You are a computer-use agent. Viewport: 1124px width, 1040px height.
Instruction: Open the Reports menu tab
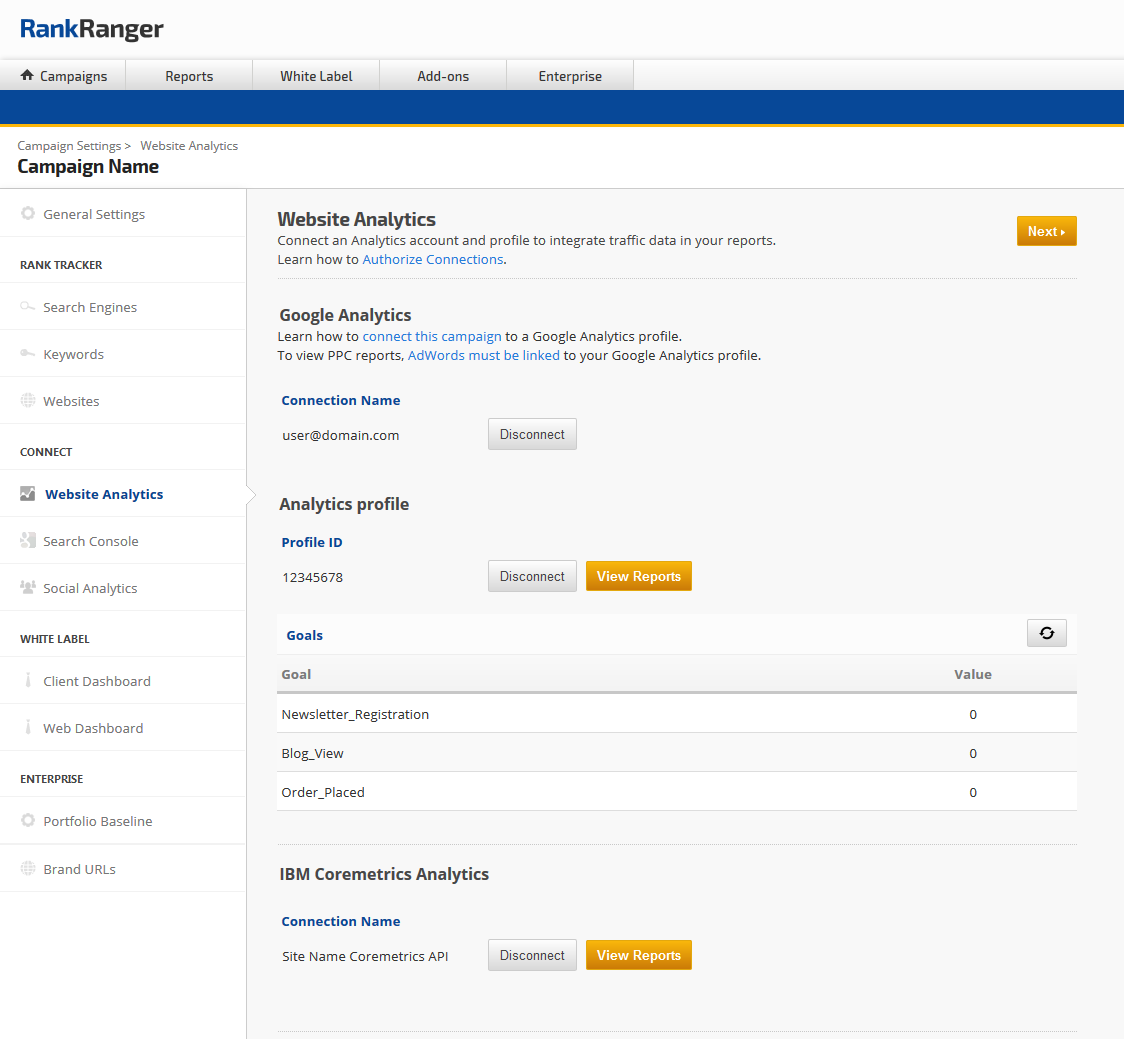(189, 76)
